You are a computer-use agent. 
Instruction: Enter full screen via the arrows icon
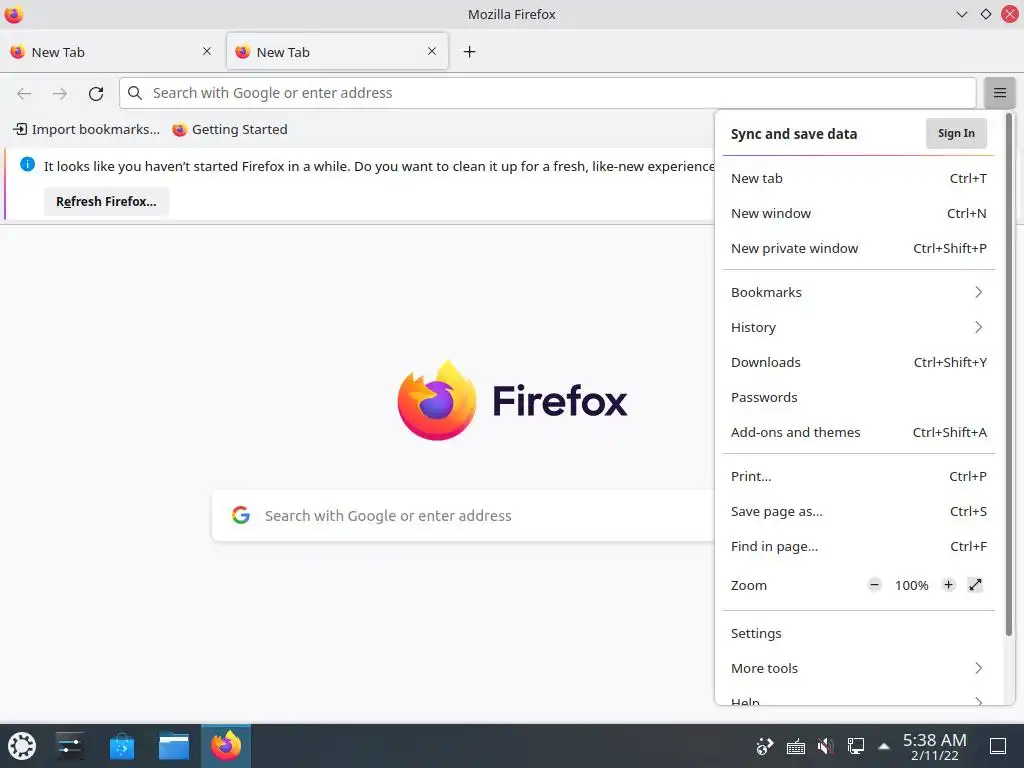[975, 584]
